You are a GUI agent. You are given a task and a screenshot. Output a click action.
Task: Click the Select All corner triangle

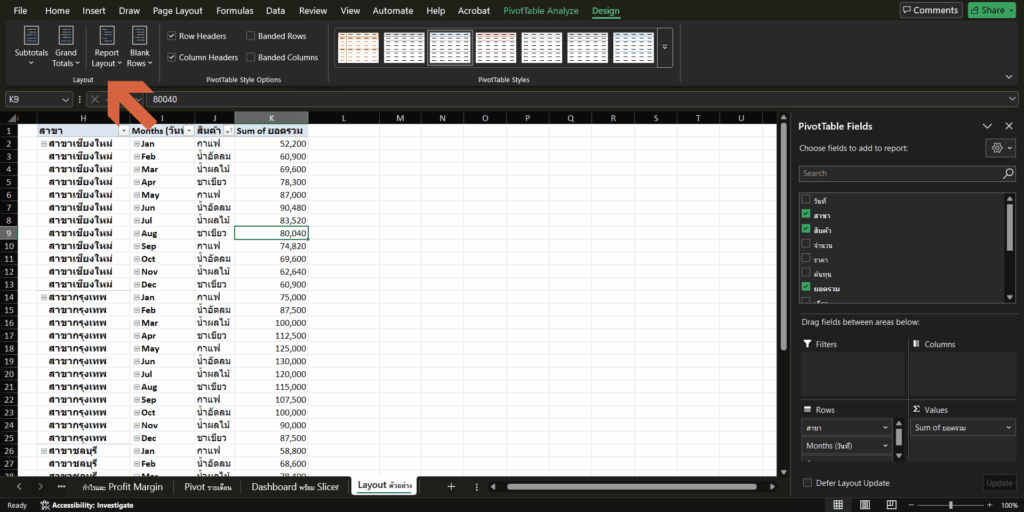(x=13, y=118)
